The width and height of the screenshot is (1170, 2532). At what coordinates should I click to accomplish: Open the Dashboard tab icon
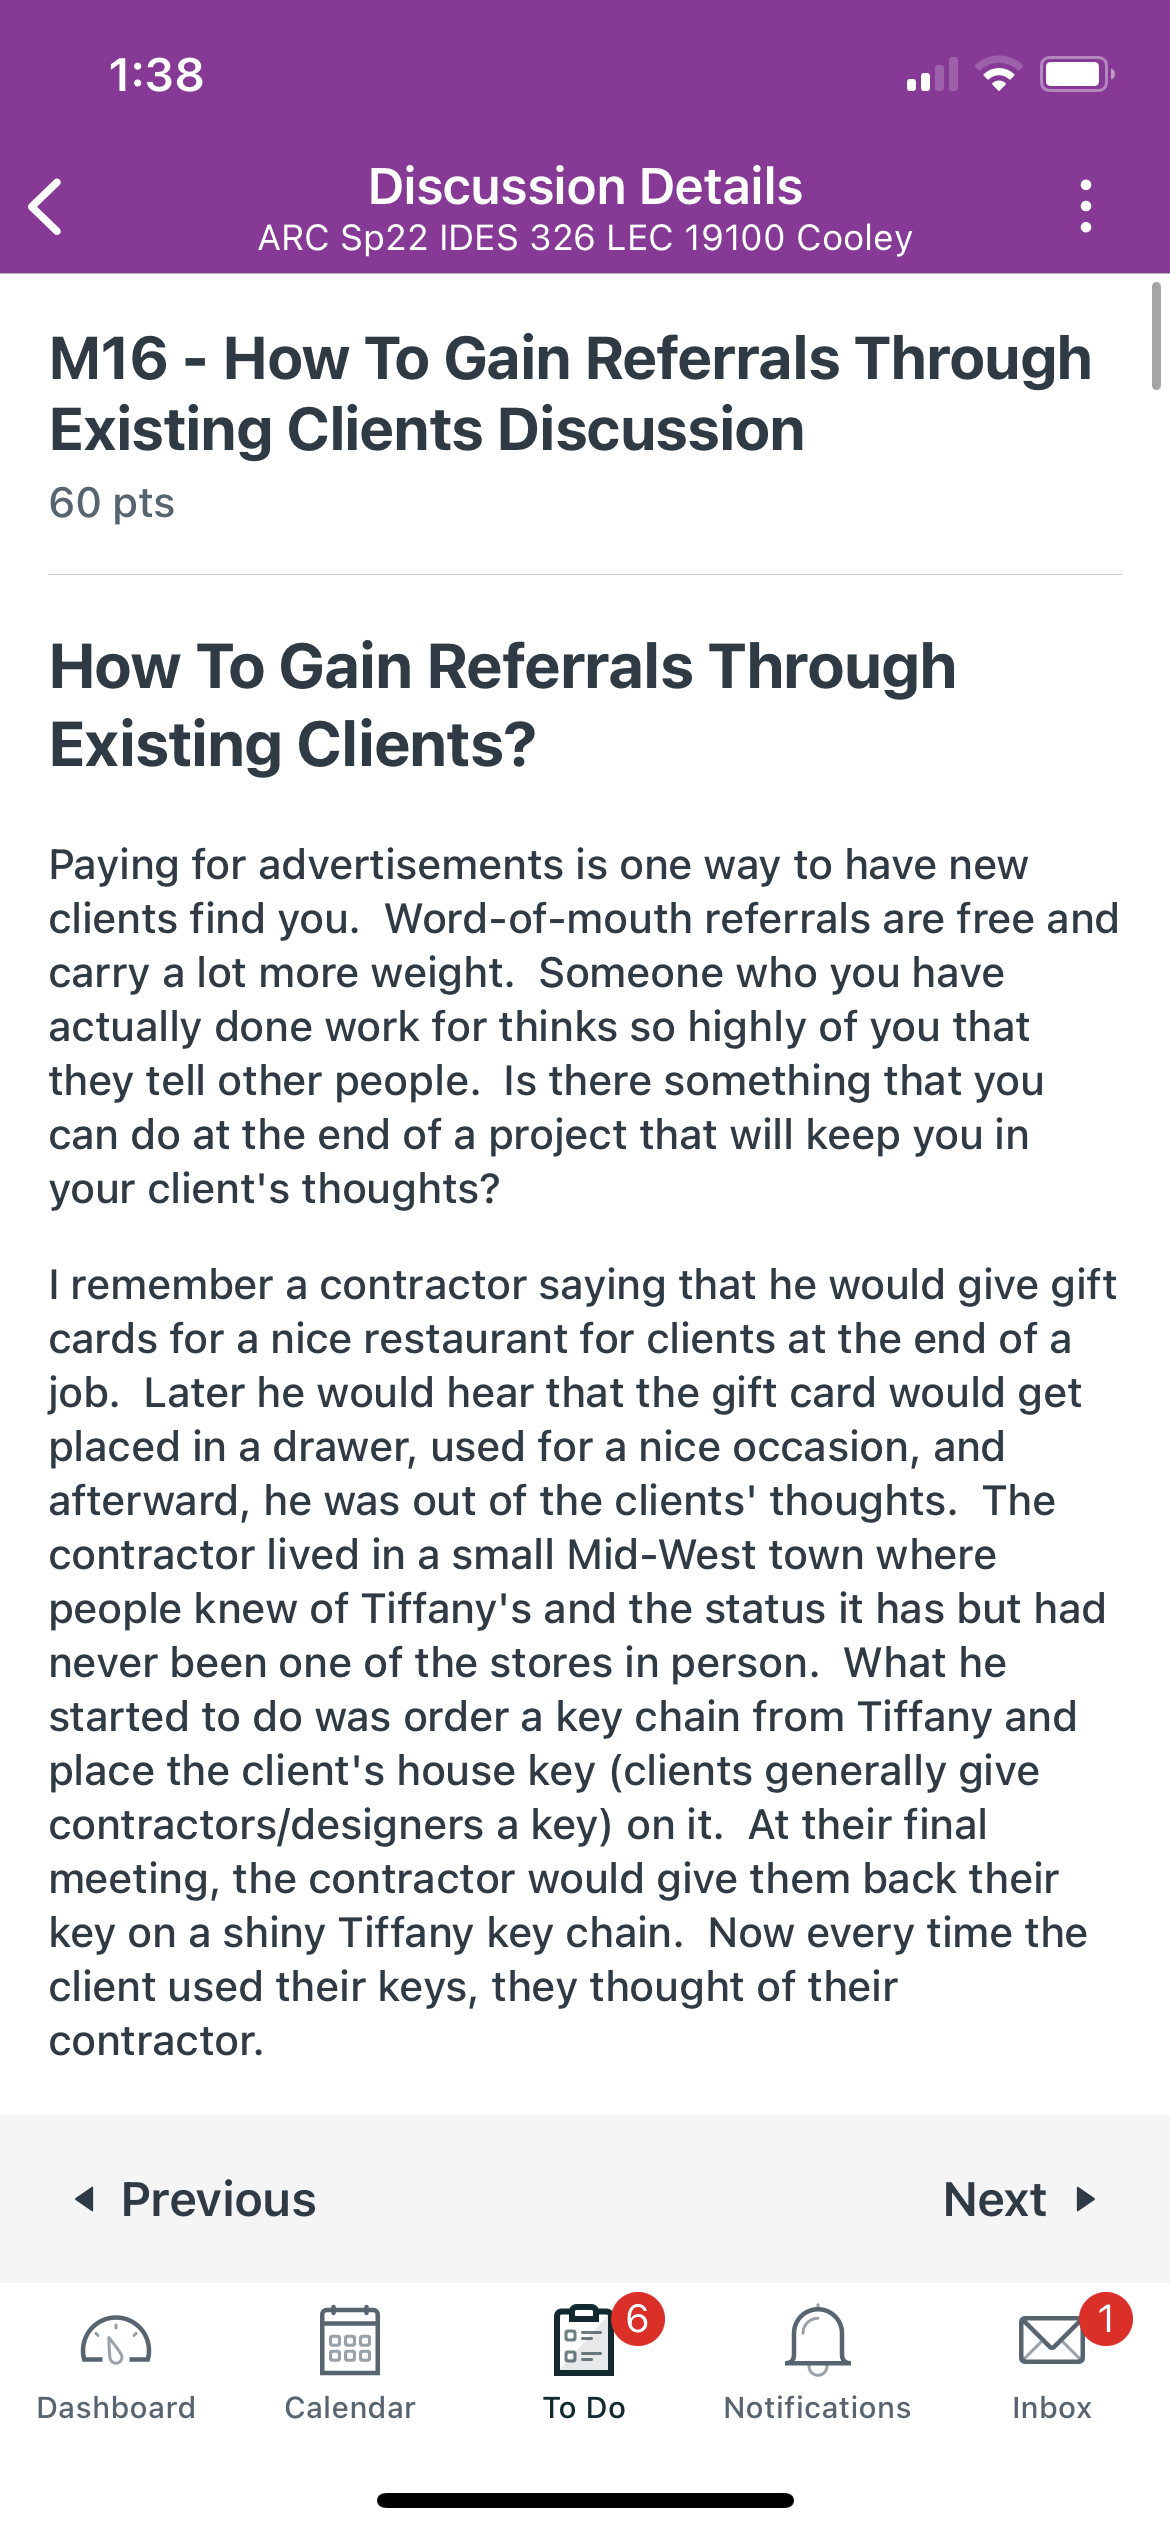tap(116, 2341)
